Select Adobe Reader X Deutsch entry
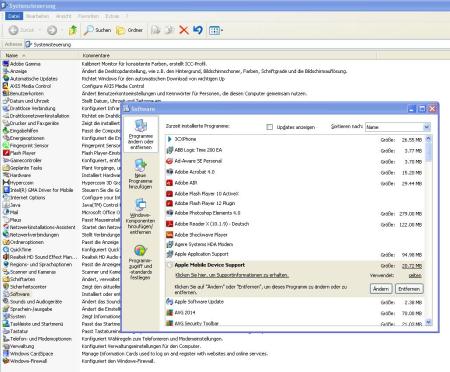 point(295,224)
